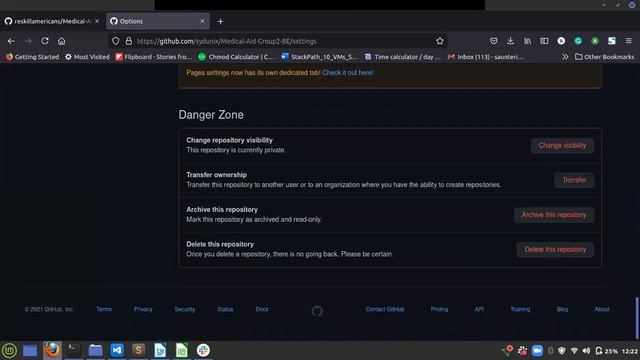Screen dimensions: 640x360
Task: Open the terminal from the taskbar
Action: 73,350
